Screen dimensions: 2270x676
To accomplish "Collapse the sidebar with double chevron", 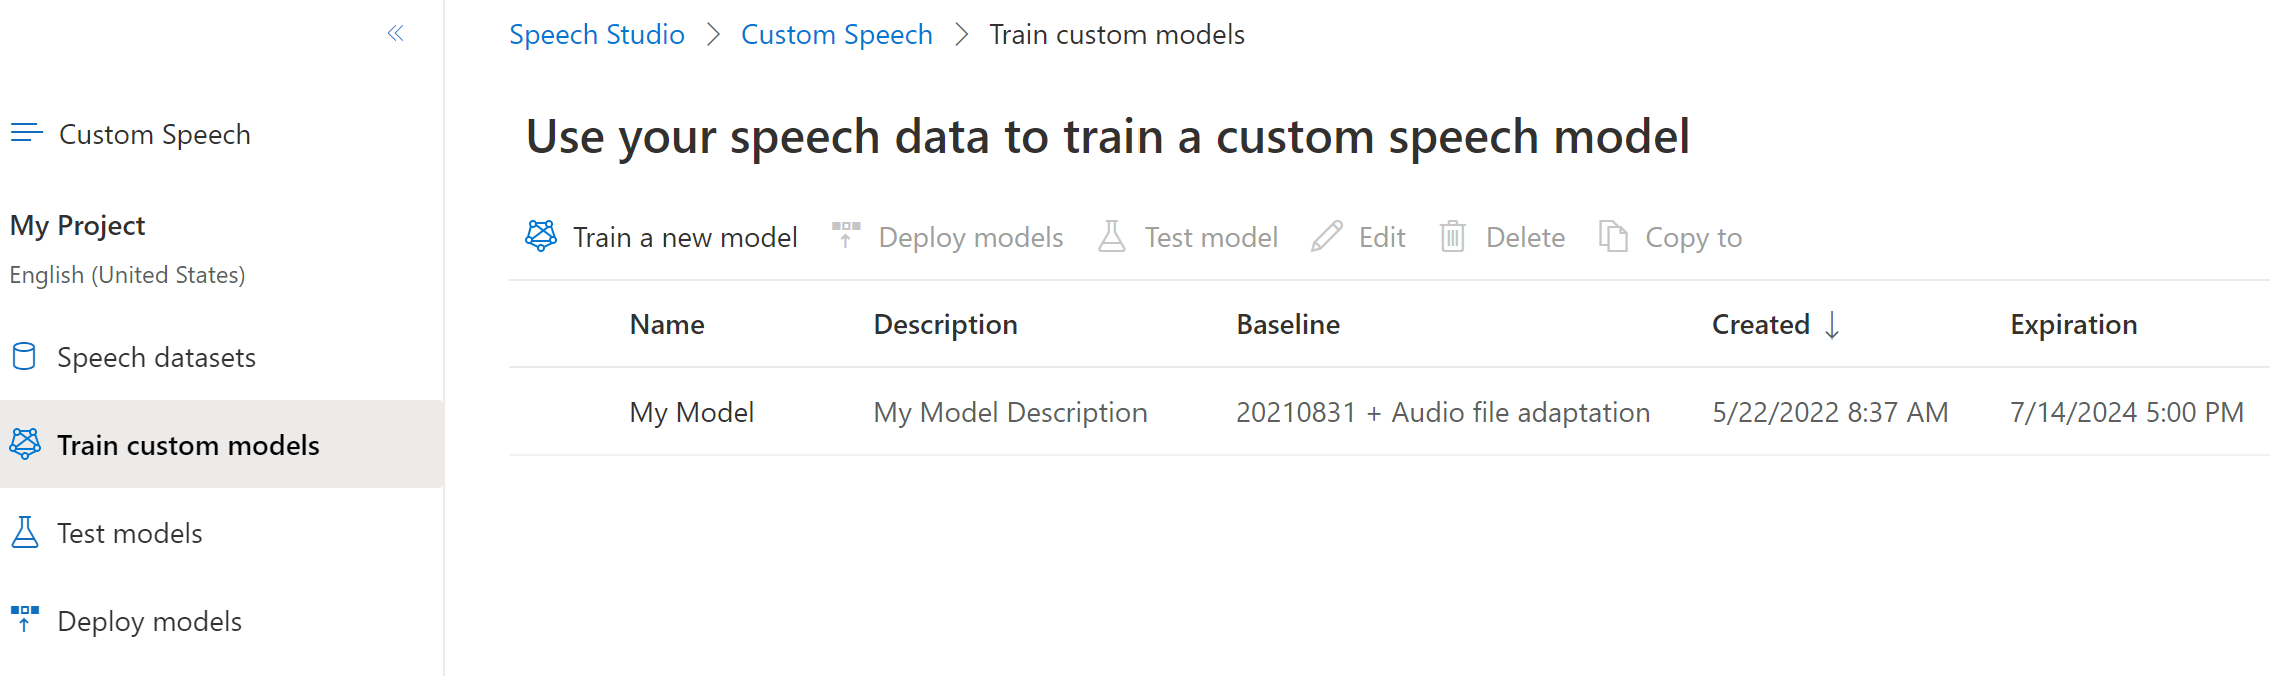I will point(396,34).
